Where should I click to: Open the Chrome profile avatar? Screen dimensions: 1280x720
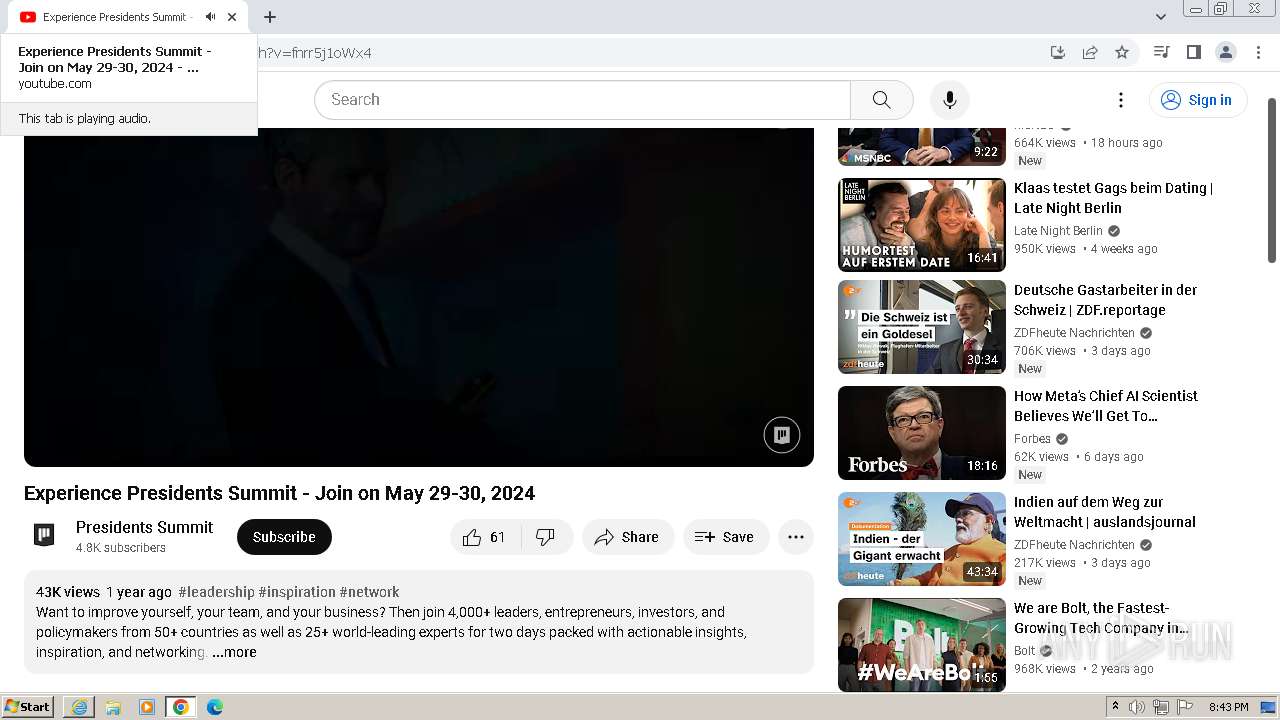tap(1225, 52)
